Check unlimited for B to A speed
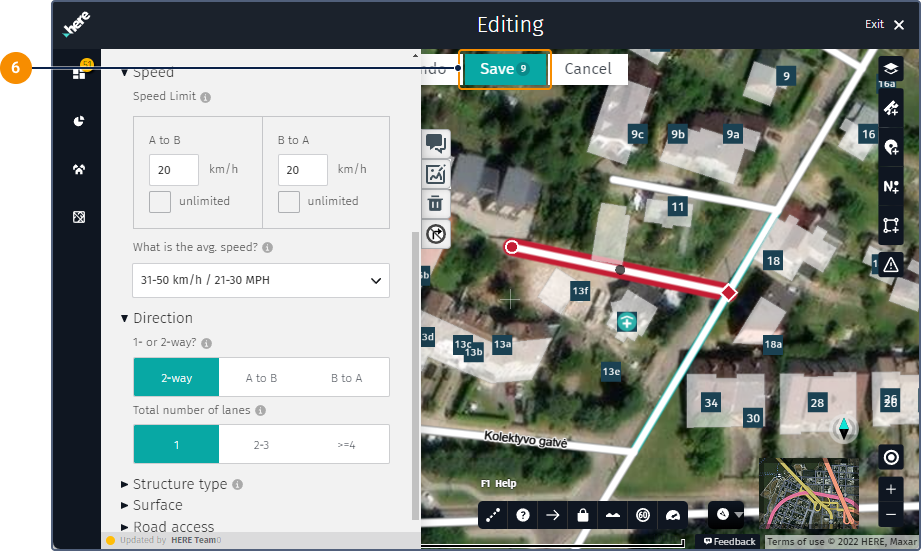 [x=289, y=202]
